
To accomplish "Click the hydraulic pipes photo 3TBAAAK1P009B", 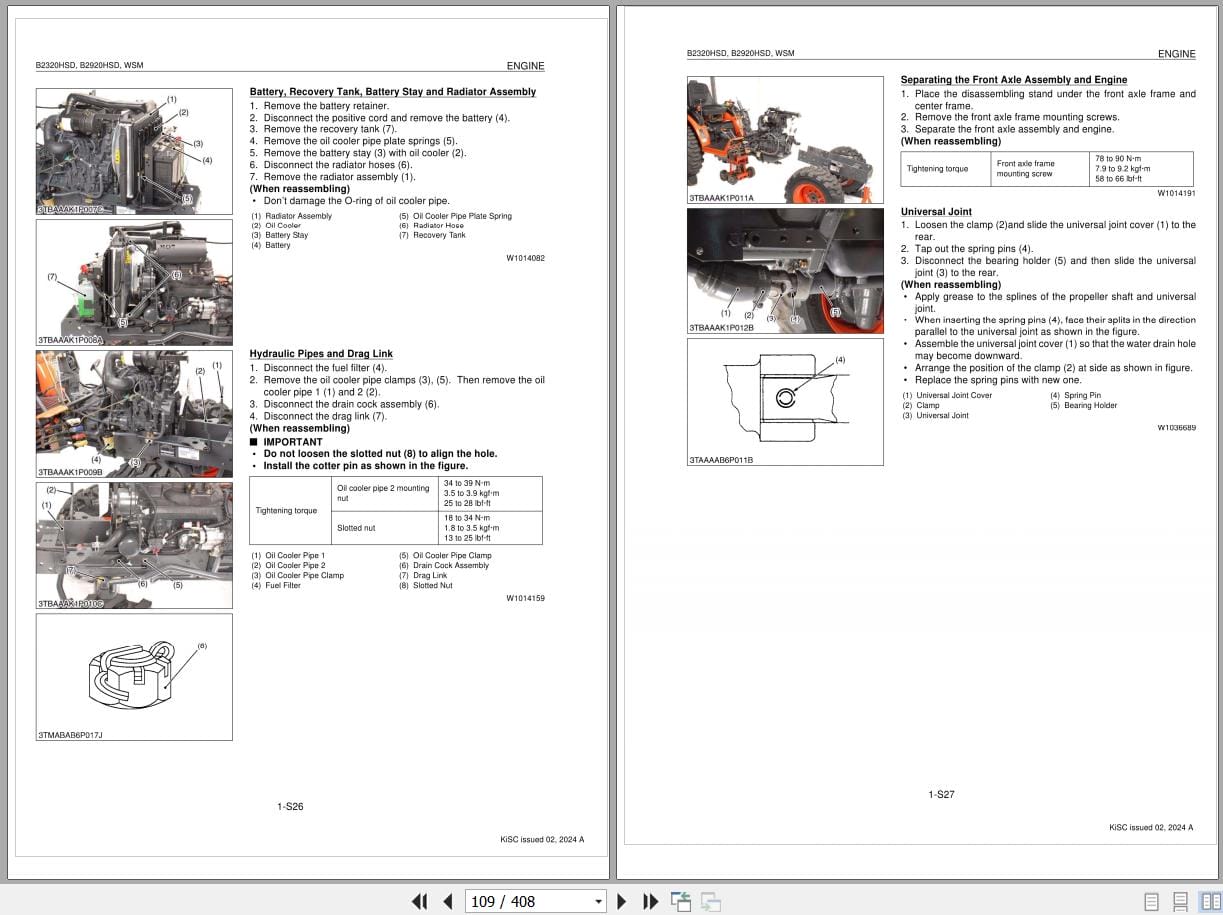I will pyautogui.click(x=134, y=414).
